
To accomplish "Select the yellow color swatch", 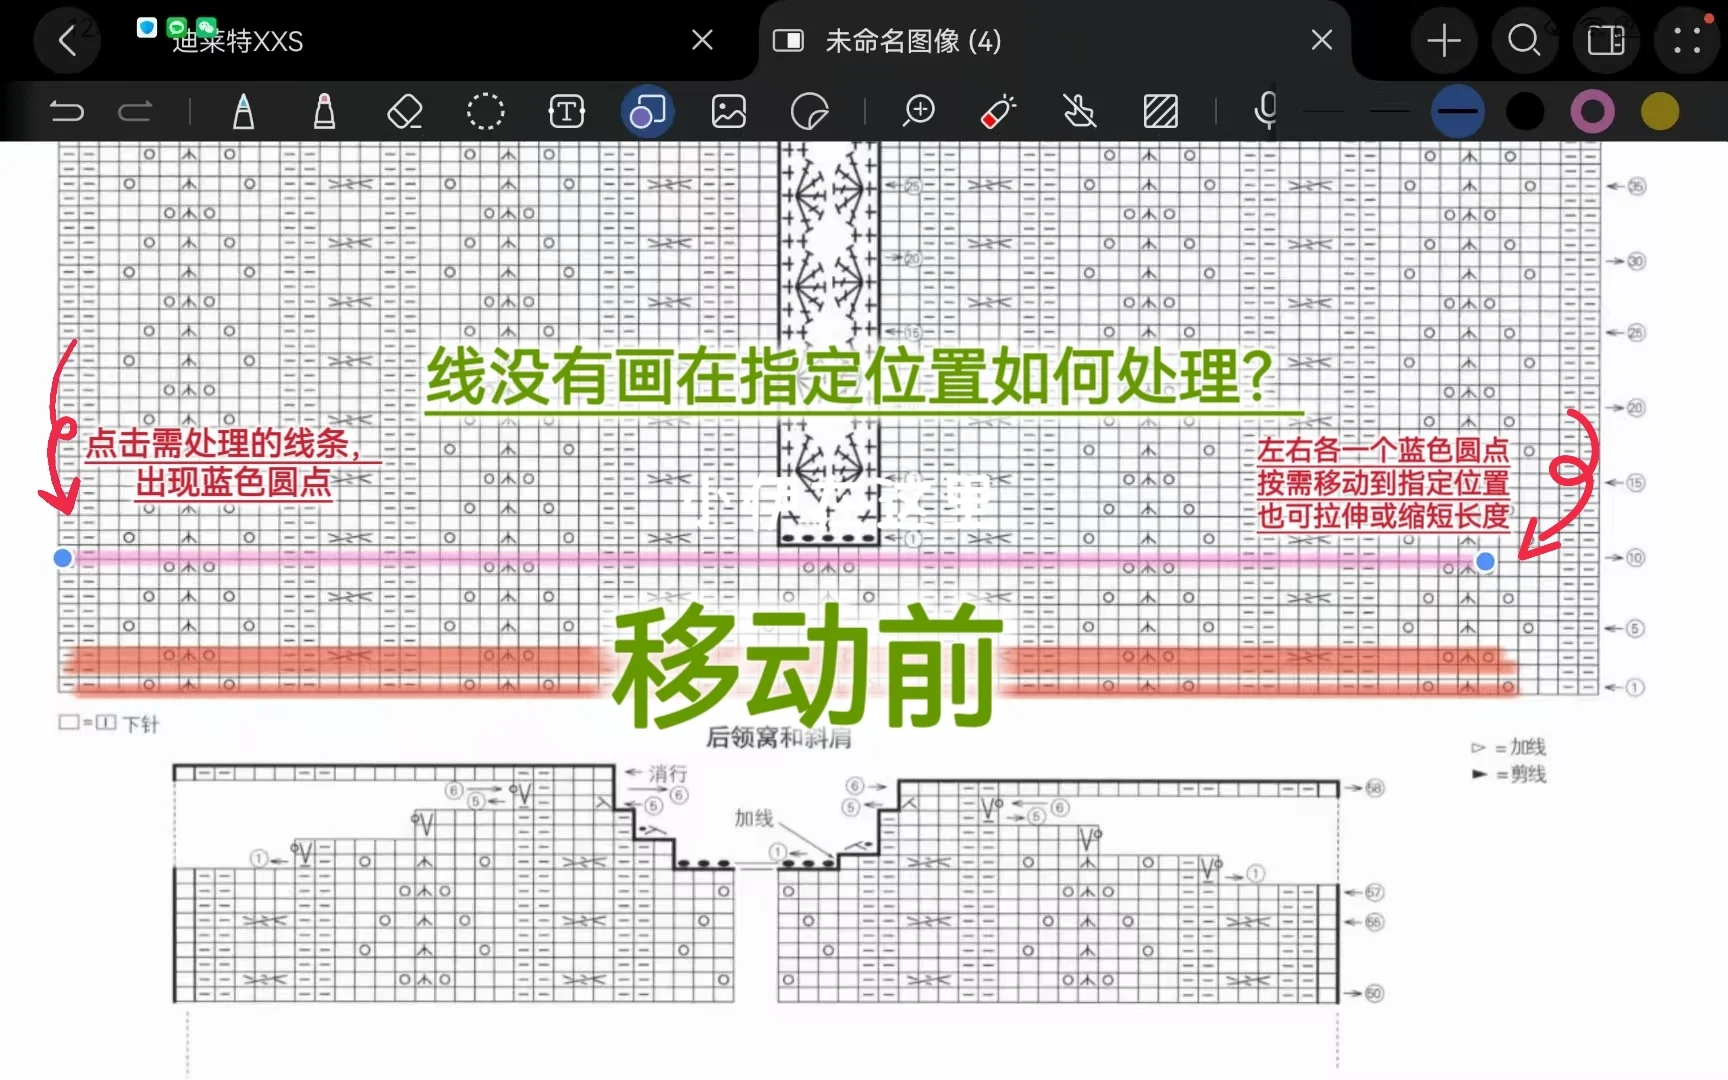I will (x=1659, y=111).
